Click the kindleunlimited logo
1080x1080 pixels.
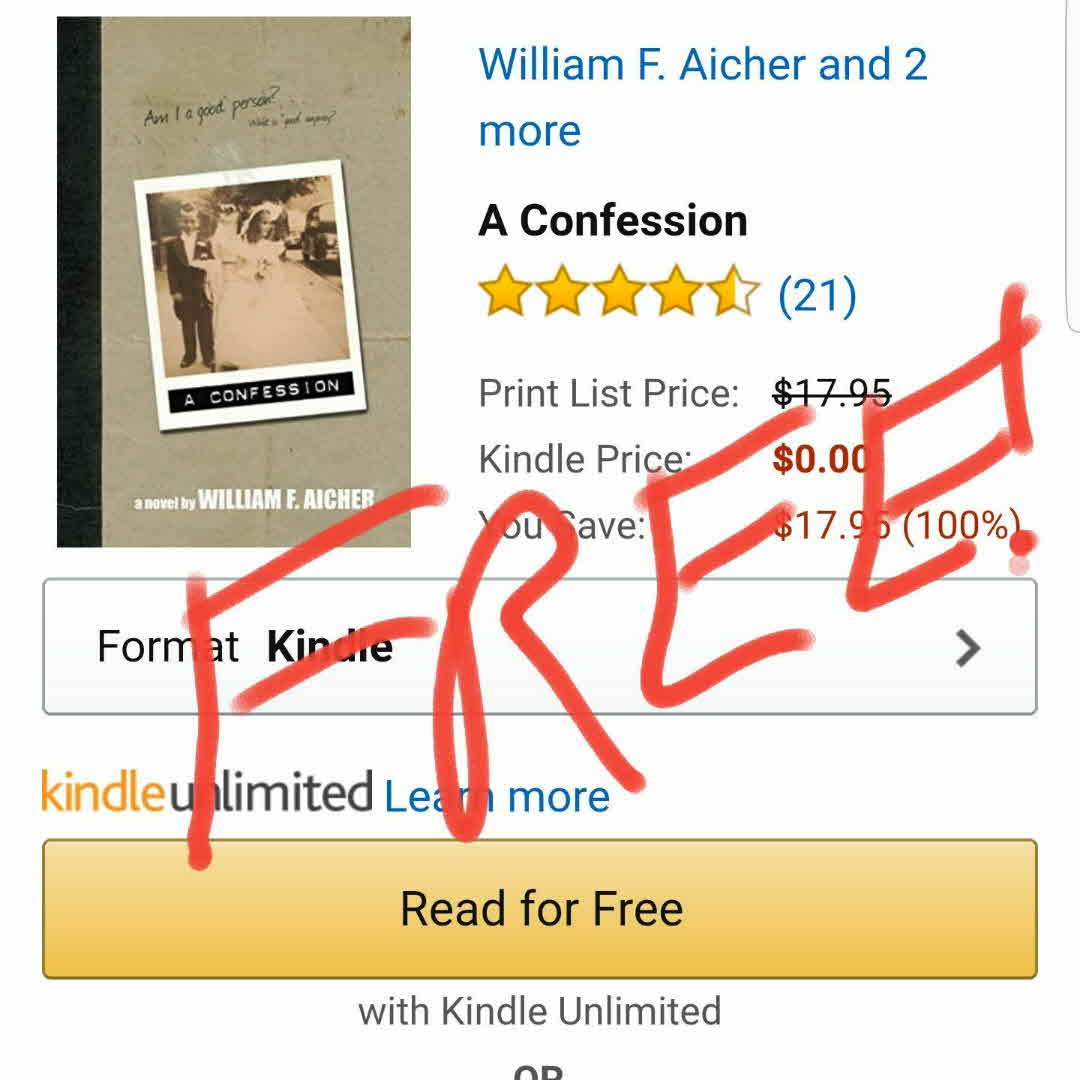tap(207, 792)
